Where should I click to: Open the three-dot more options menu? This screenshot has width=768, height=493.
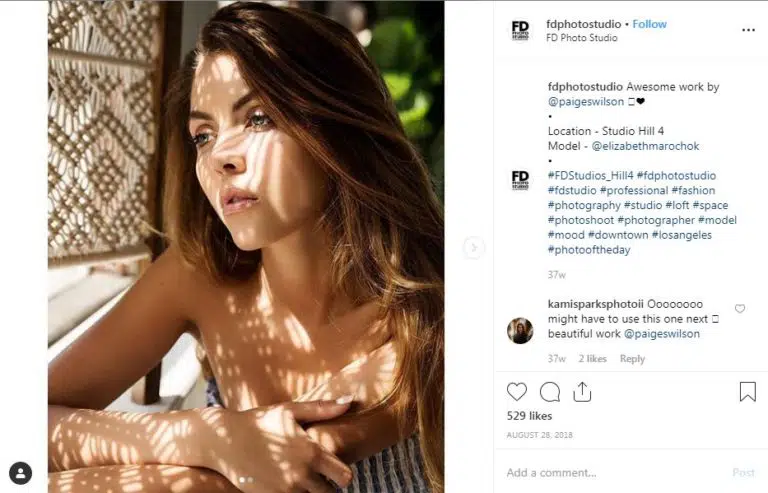click(748, 30)
